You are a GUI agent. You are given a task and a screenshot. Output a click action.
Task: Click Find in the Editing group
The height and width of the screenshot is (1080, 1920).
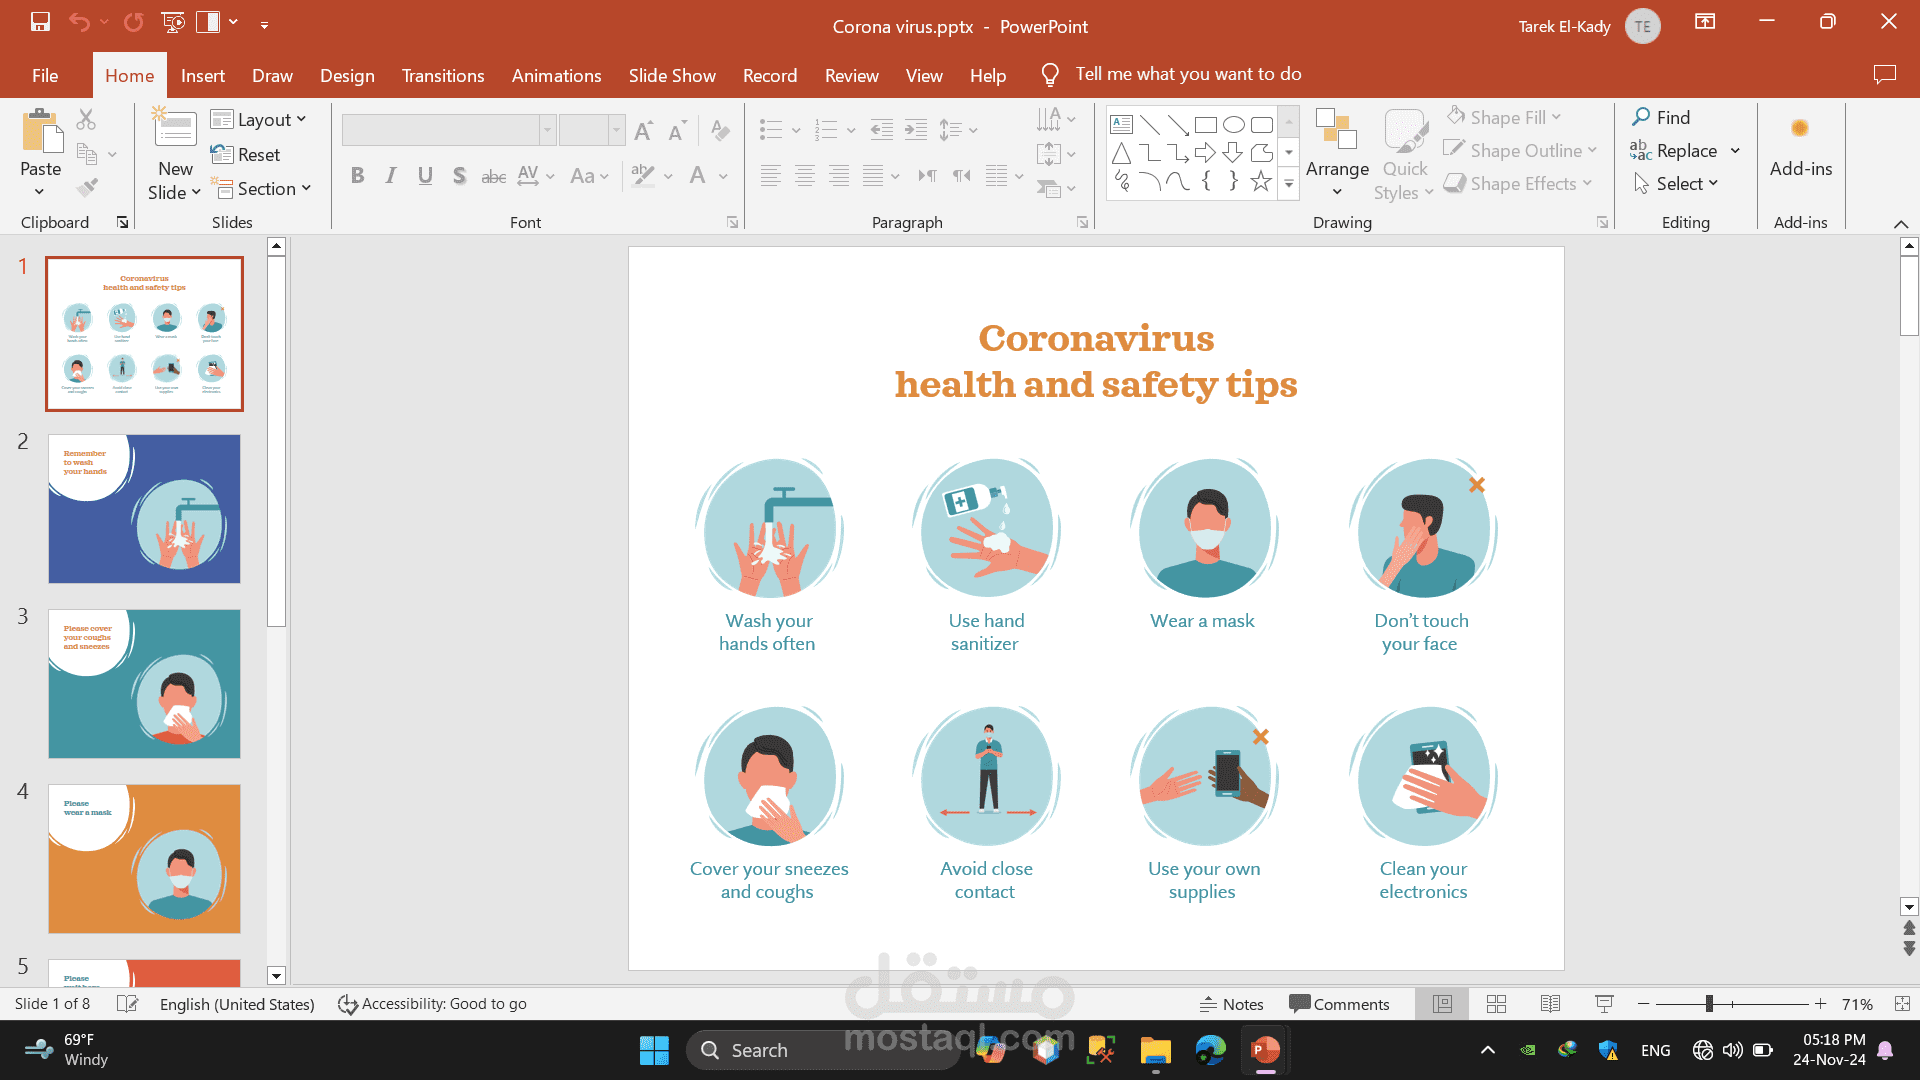tap(1661, 117)
